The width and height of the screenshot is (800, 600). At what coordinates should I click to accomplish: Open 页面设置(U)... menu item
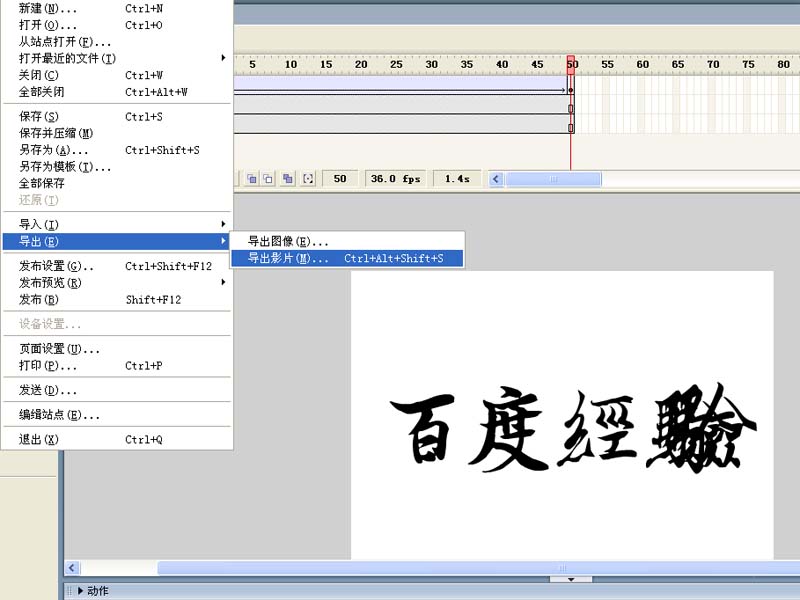tap(117, 349)
